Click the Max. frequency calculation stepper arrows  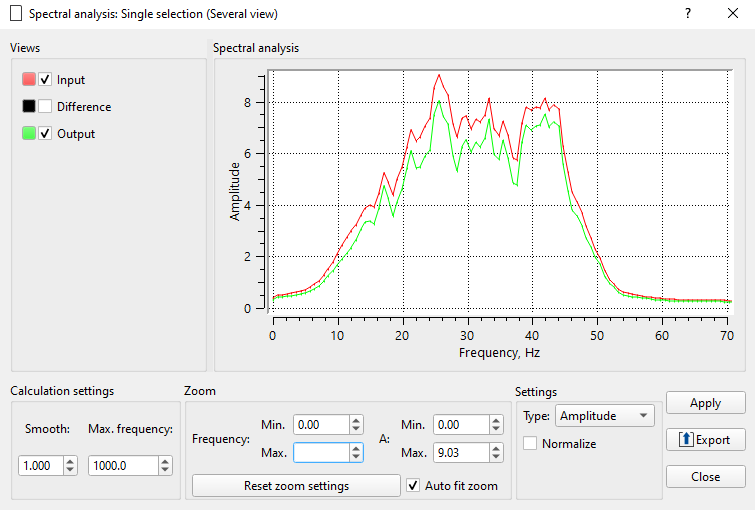(x=164, y=466)
